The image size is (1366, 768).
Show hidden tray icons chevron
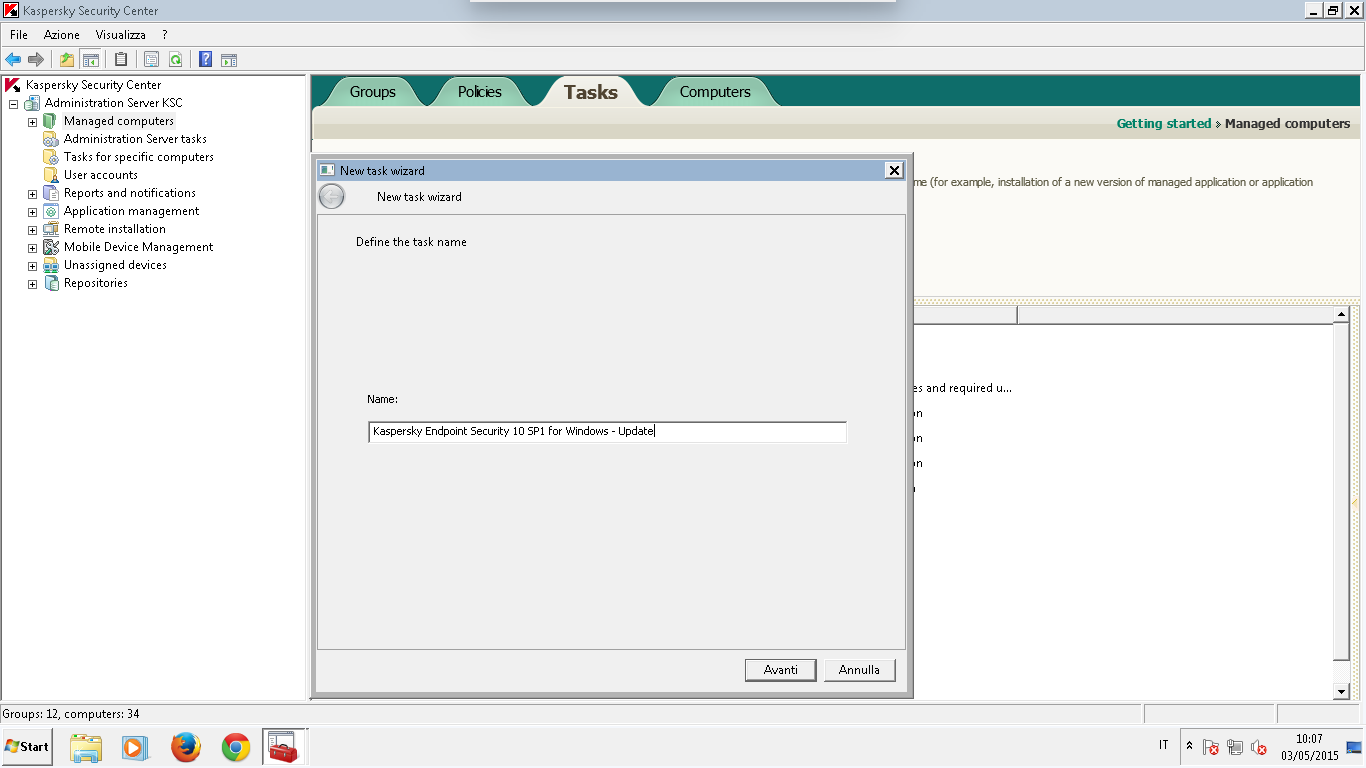[1189, 746]
